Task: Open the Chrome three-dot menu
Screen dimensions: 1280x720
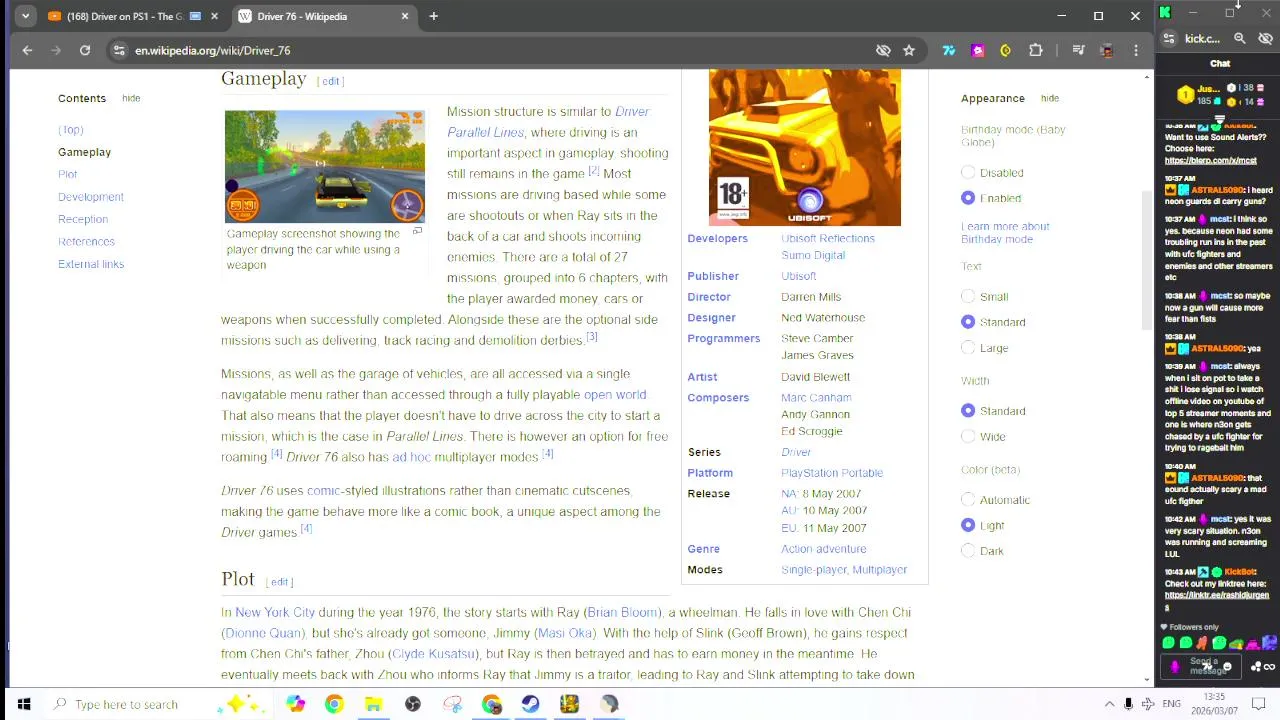Action: click(1136, 50)
